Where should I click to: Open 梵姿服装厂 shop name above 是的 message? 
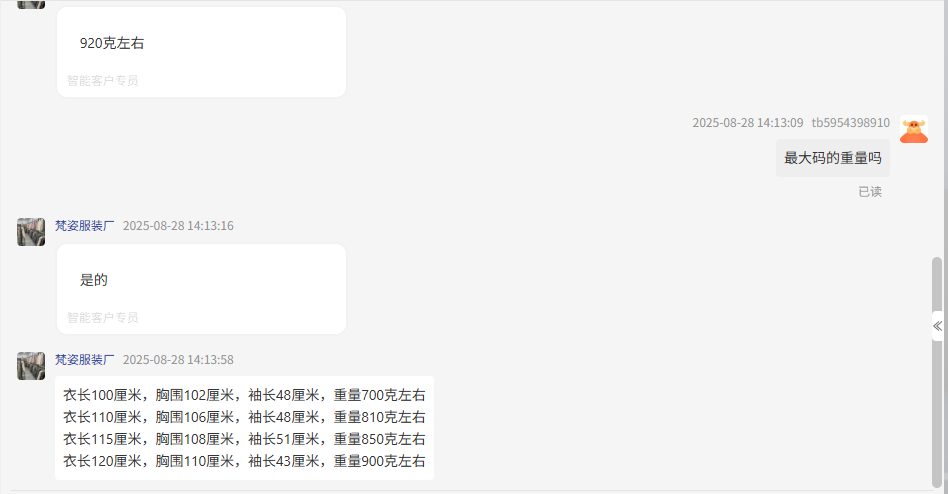pos(85,226)
